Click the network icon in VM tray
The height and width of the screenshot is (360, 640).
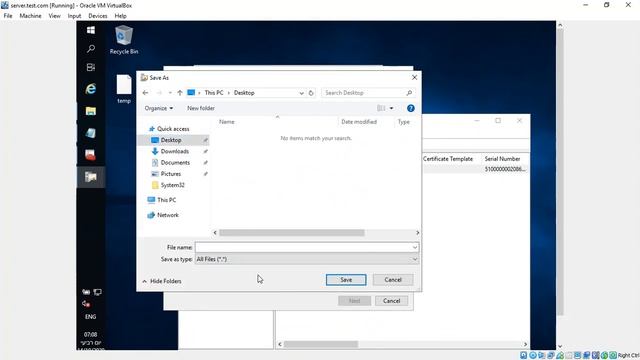pyautogui.click(x=98, y=292)
